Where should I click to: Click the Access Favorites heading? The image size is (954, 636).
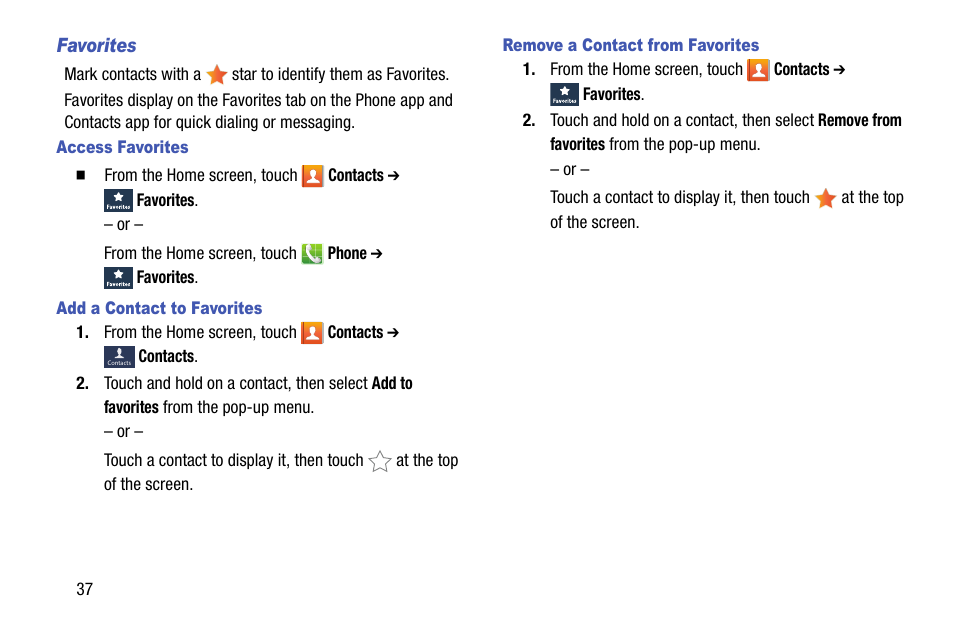coord(122,147)
